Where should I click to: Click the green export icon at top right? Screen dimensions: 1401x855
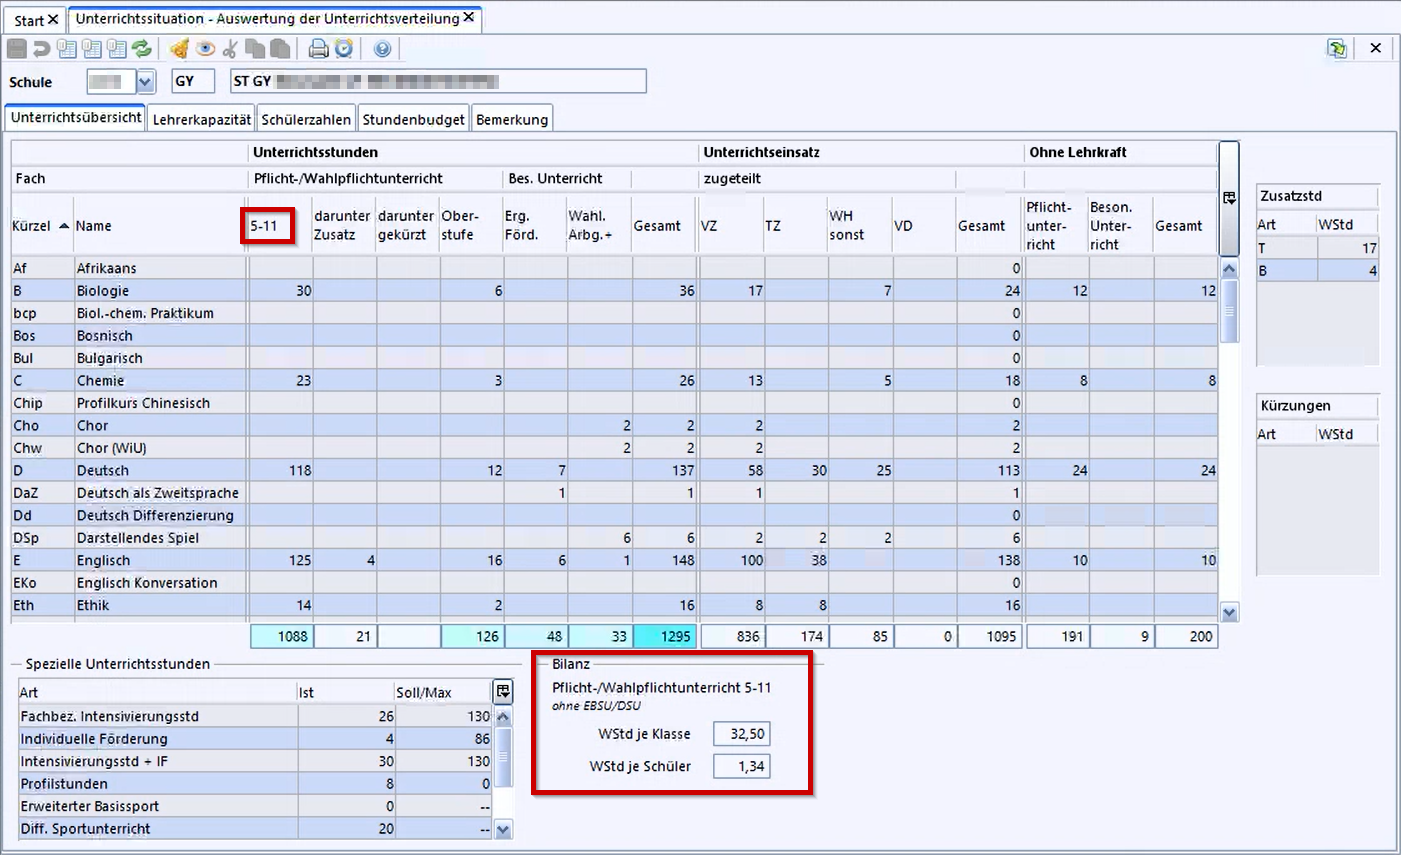tap(1337, 48)
